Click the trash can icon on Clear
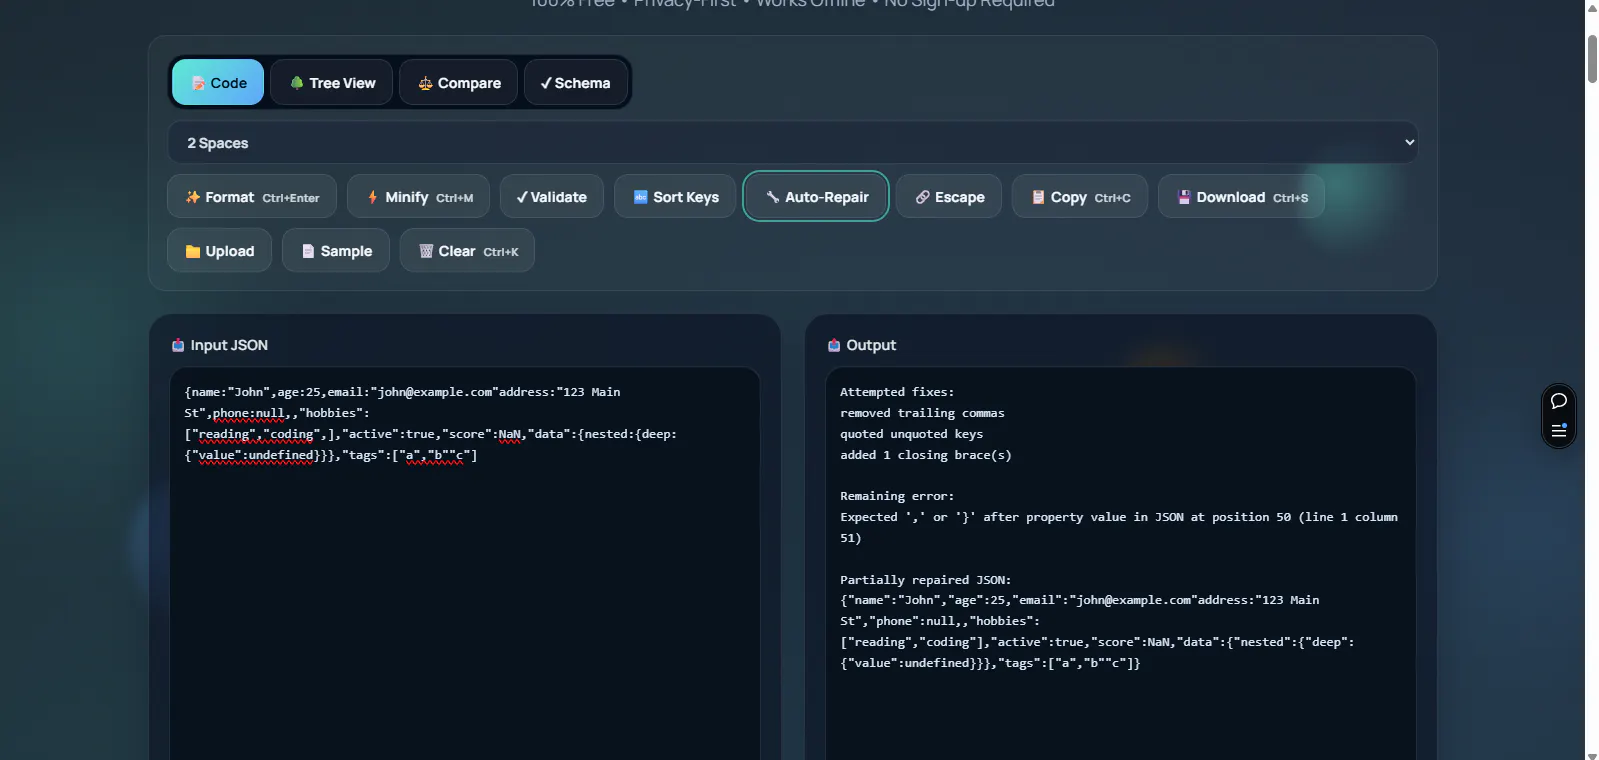The image size is (1599, 760). point(426,251)
